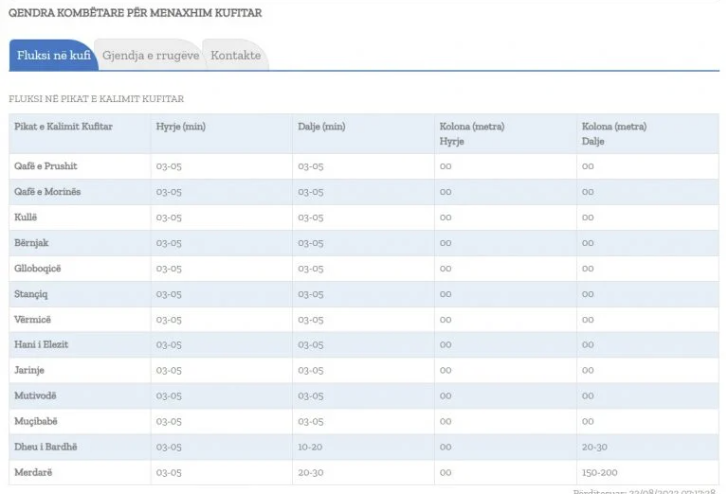Click the Pikat e Kalimit Kufitar column header

(63, 127)
